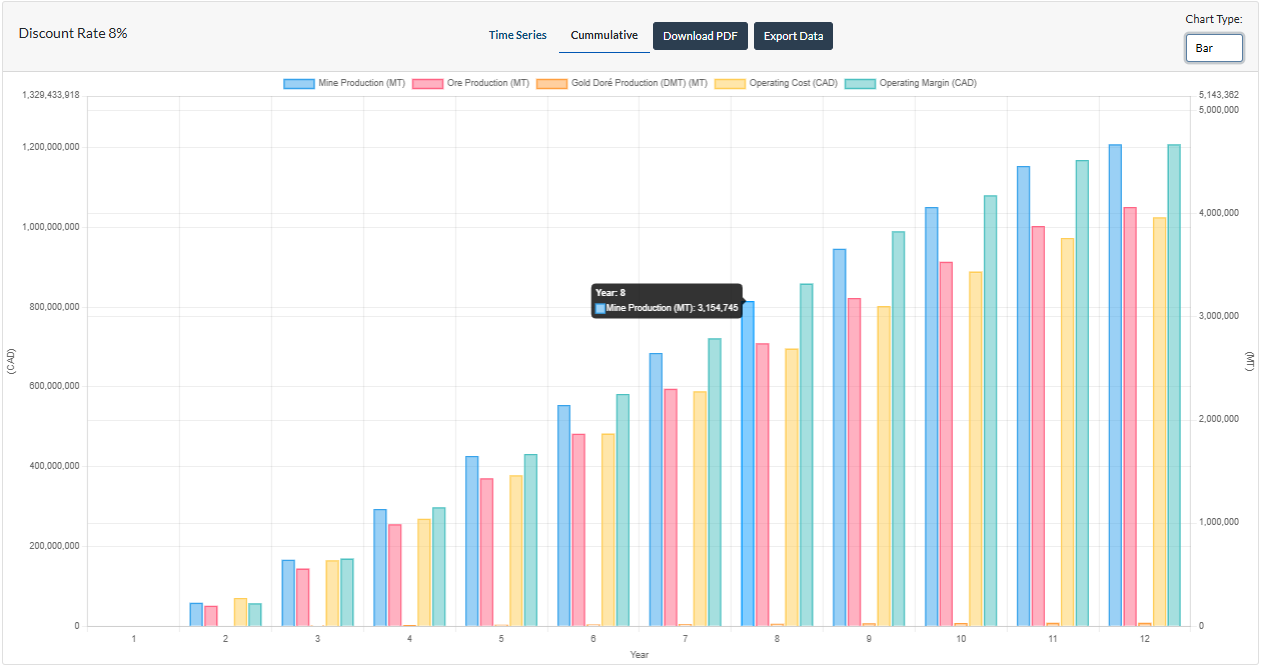Open the Chart Type dropdown
The width and height of the screenshot is (1262, 668).
click(x=1214, y=48)
